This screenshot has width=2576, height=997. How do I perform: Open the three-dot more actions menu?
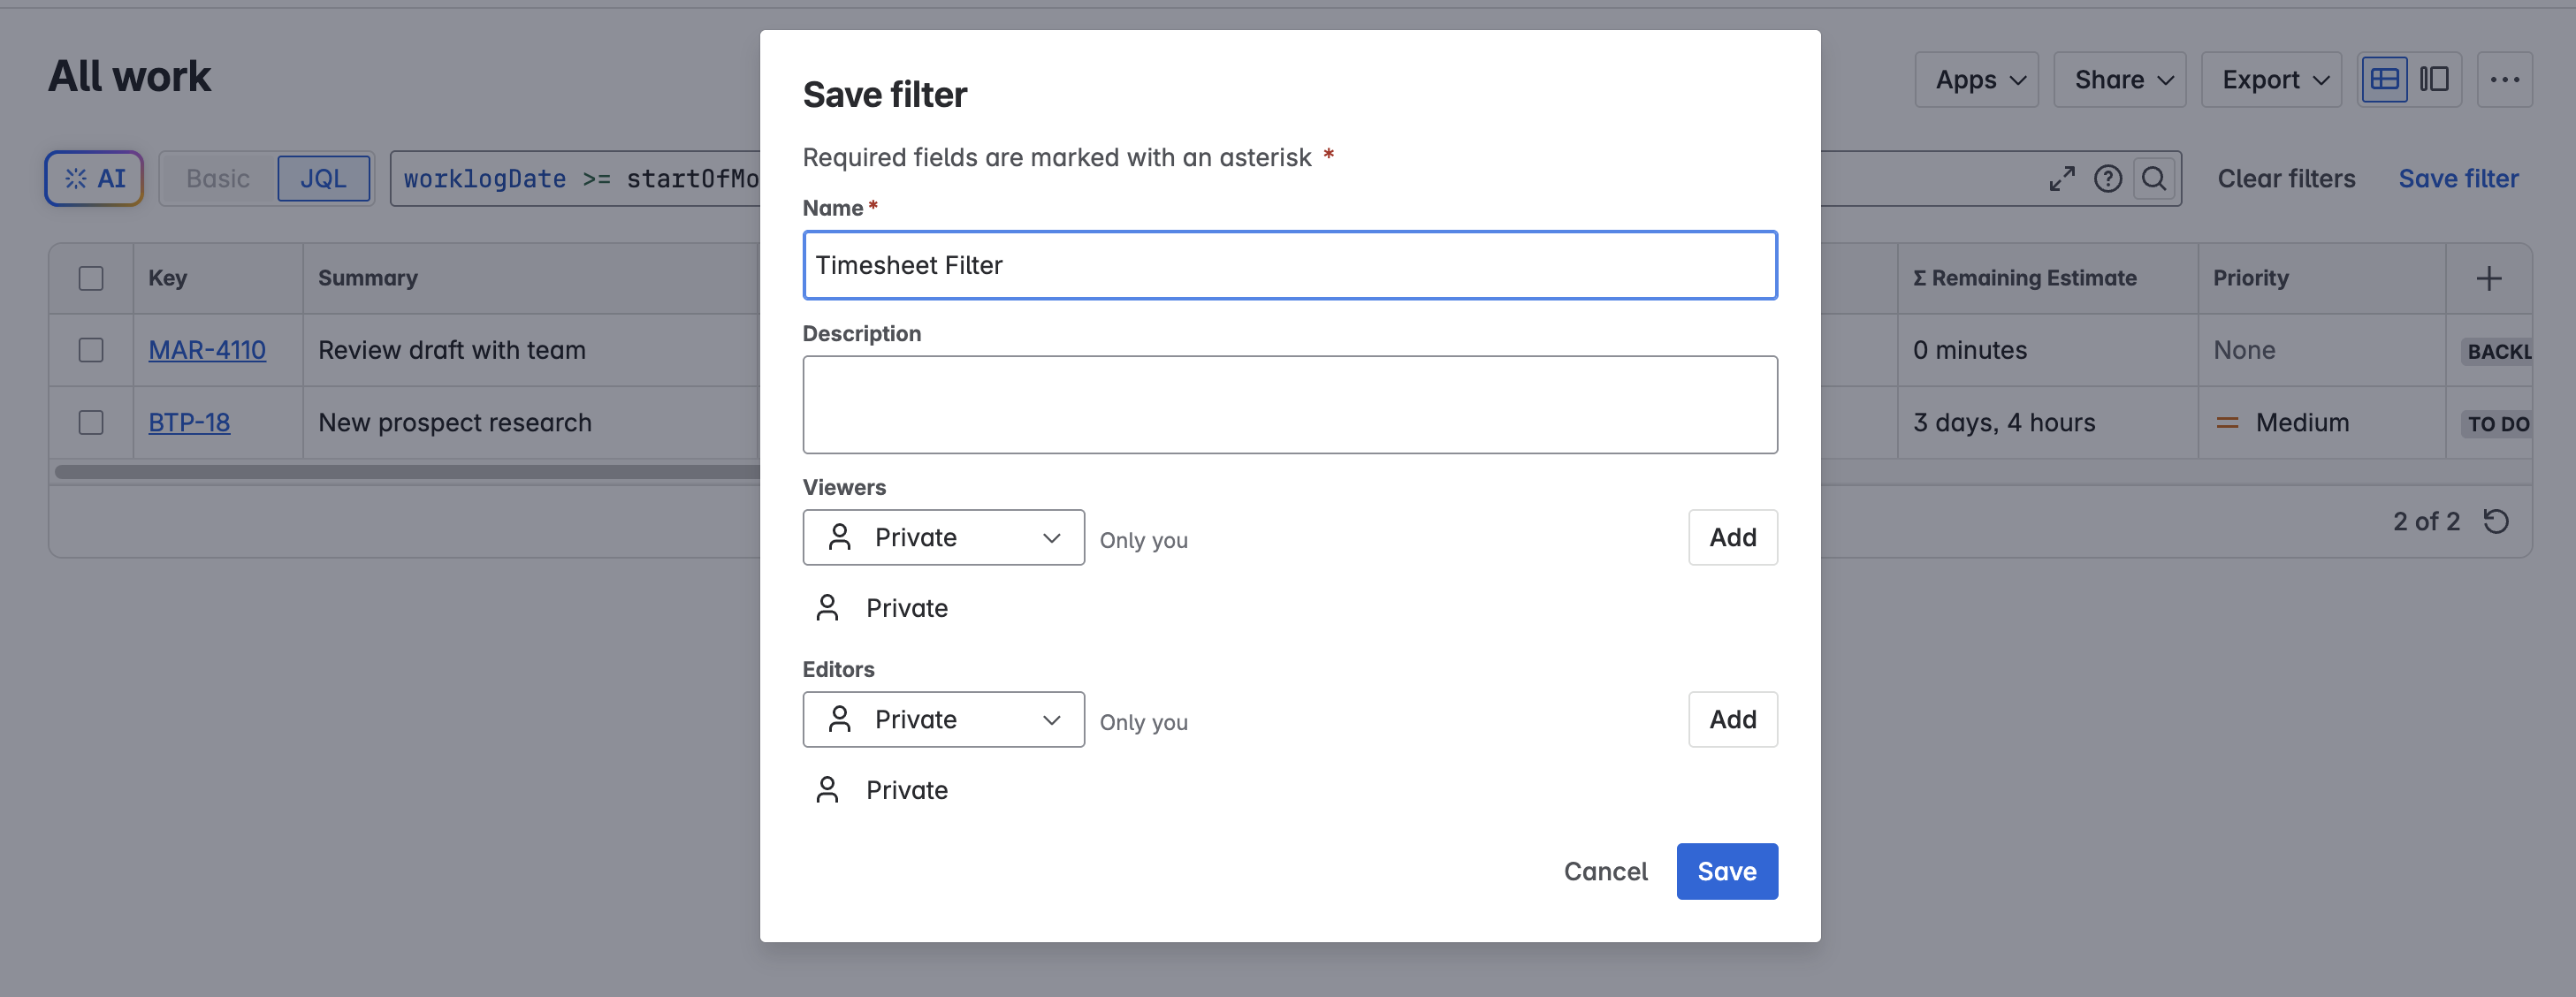coord(2504,79)
